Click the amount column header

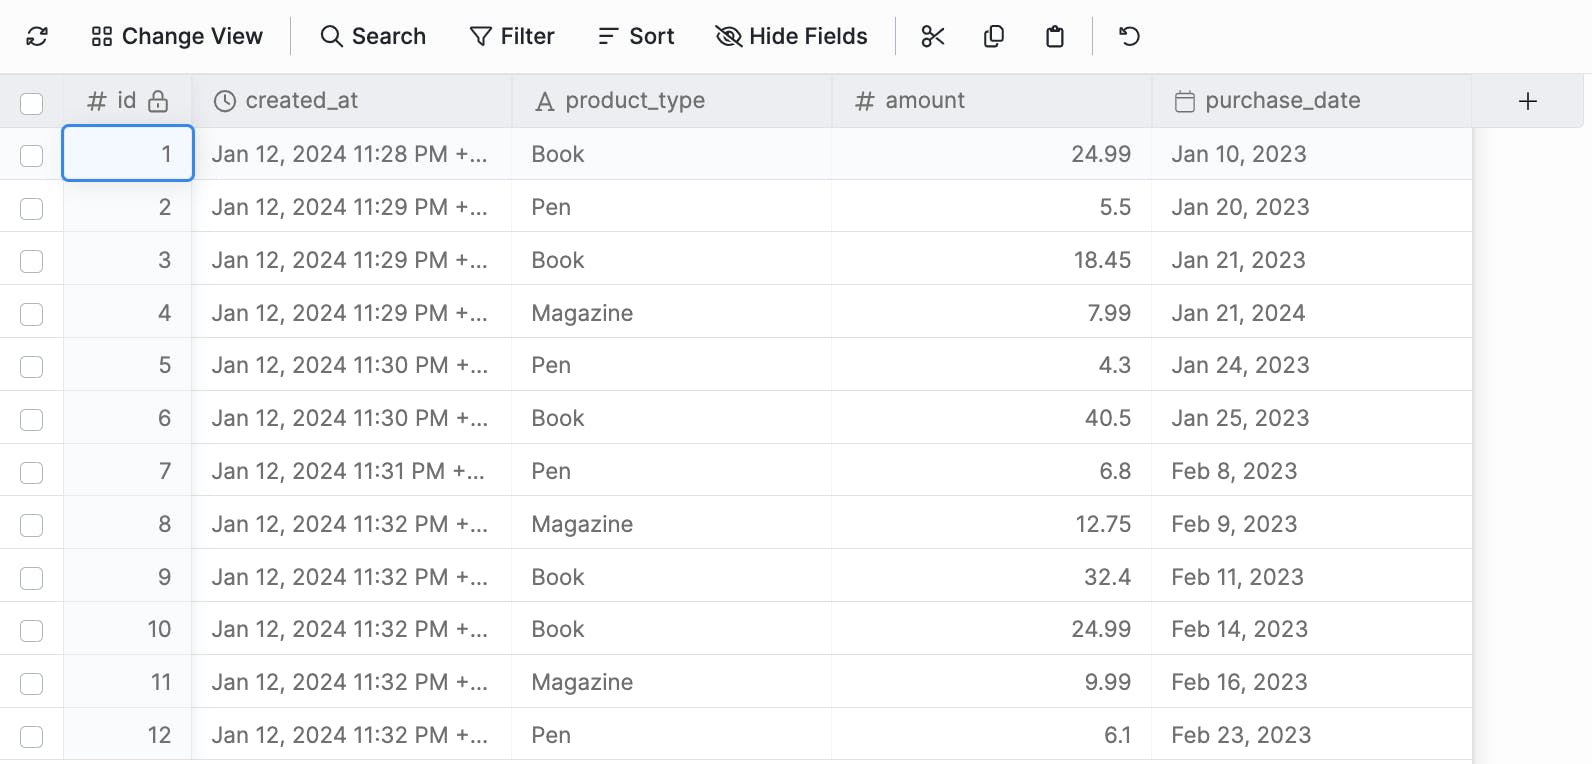point(924,101)
